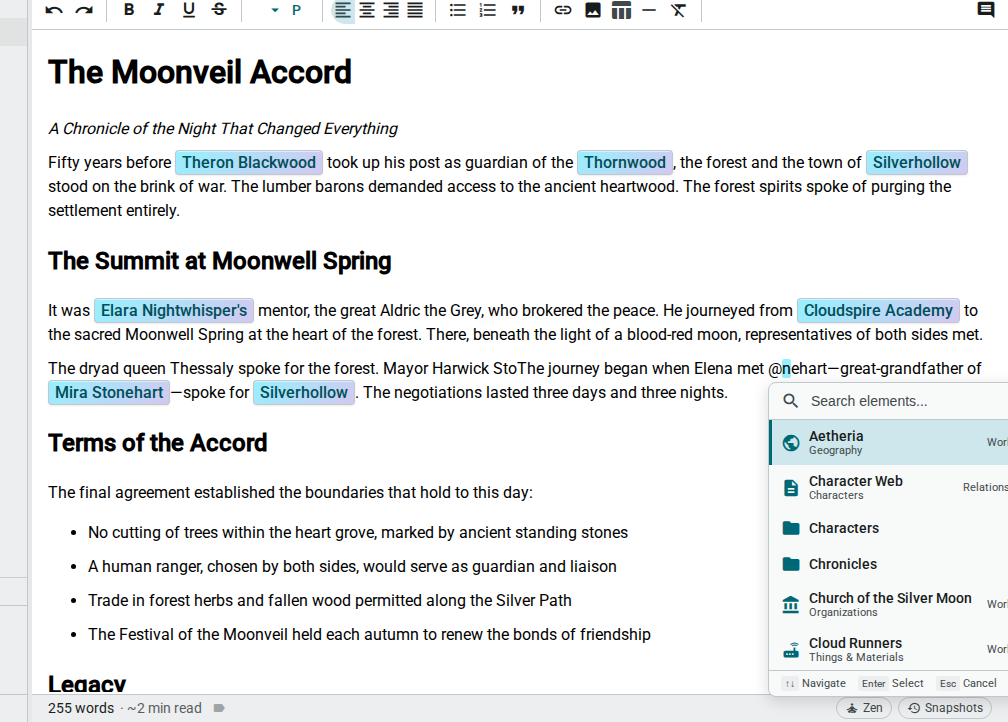This screenshot has height=722, width=1008.
Task: Pick the Characters folder entry
Action: pos(889,528)
